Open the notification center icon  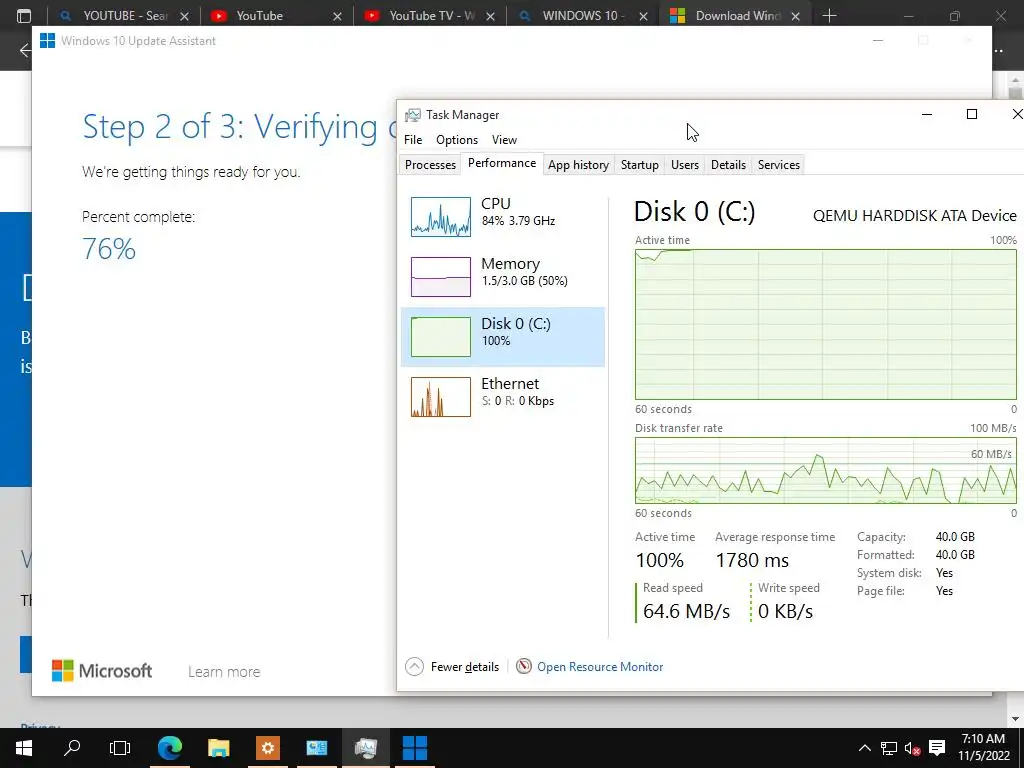pos(937,748)
